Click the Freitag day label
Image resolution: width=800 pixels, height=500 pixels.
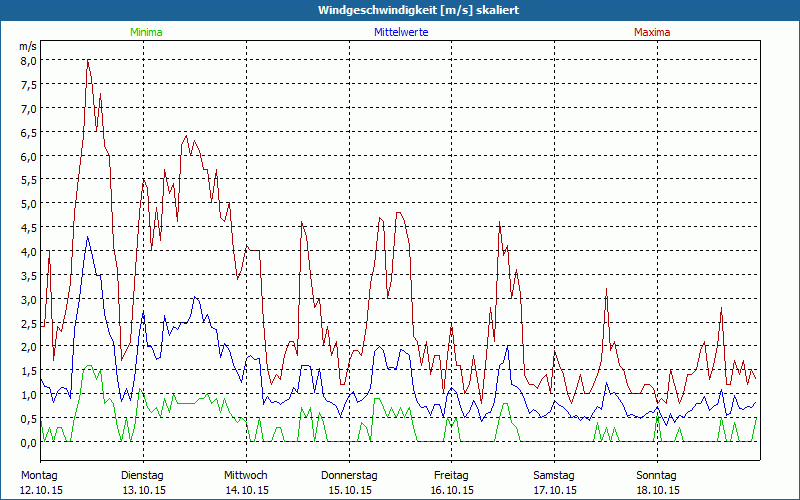point(452,476)
